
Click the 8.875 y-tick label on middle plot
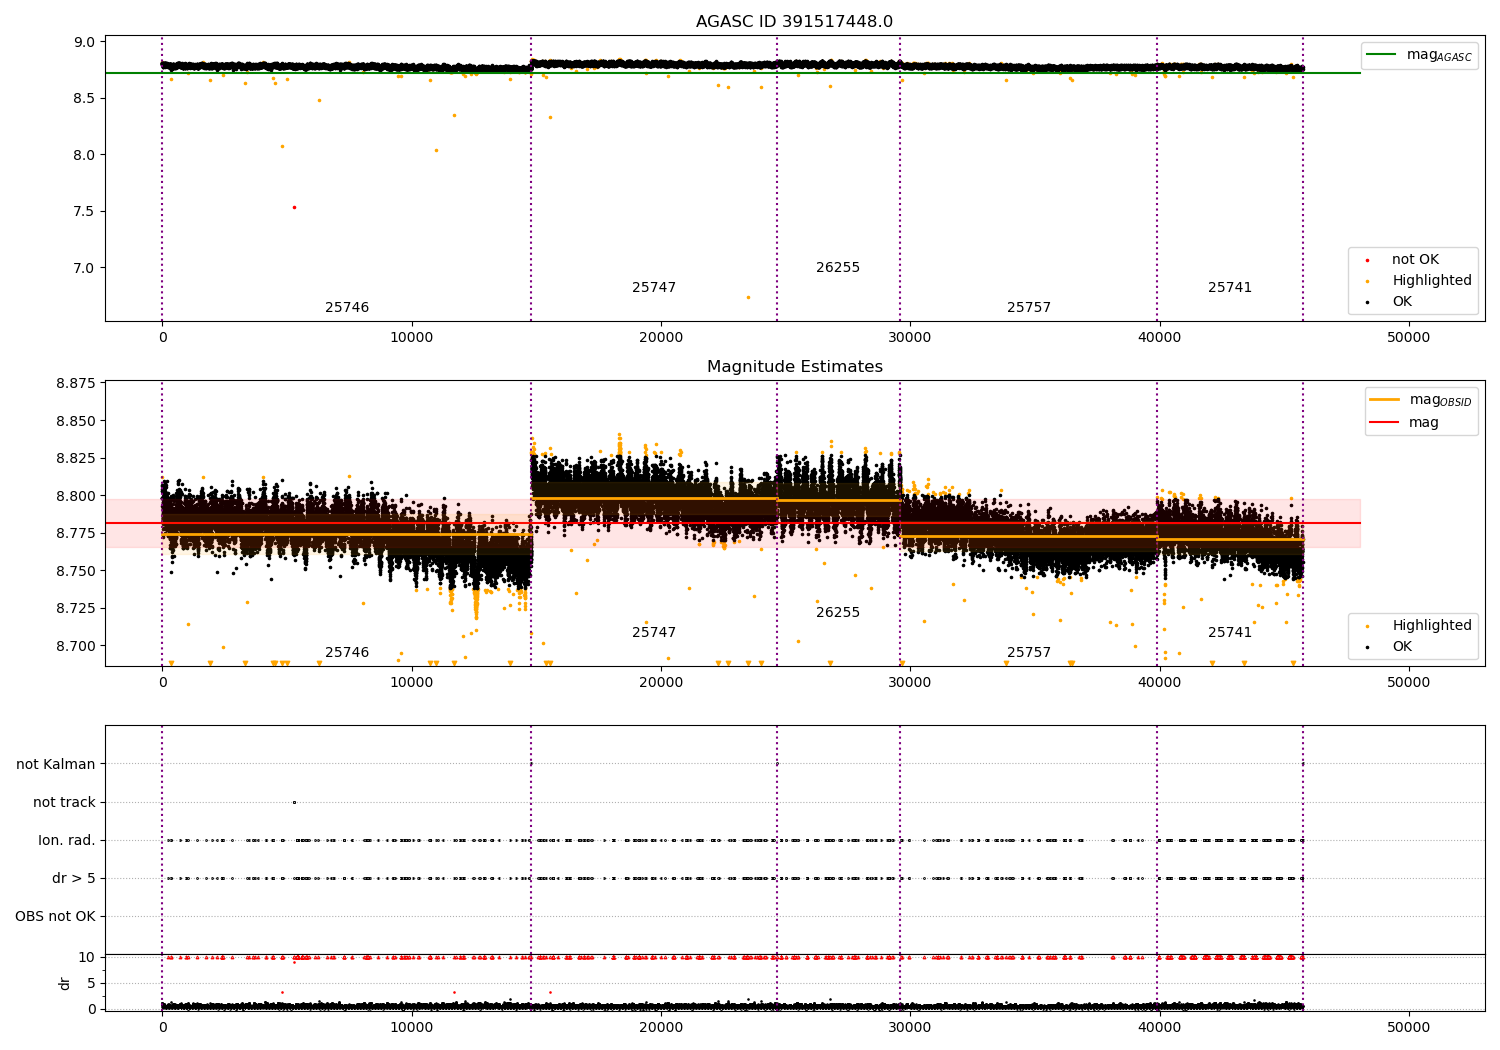76,384
